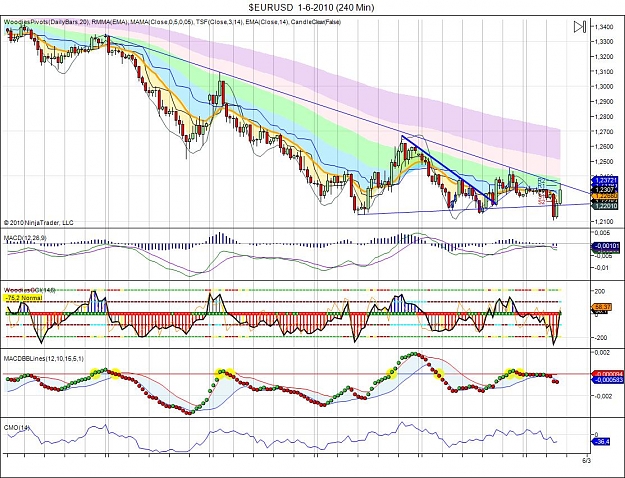Click the yellow -75,2 Normal CCI status label

click(x=24, y=298)
